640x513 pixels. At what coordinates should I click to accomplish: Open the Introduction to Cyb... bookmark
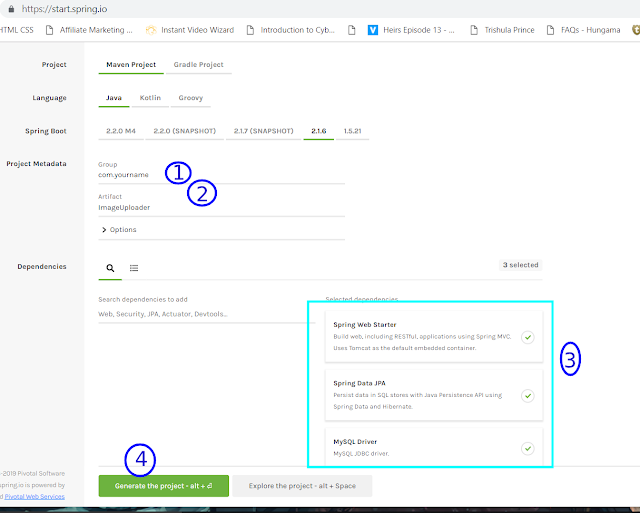290,30
